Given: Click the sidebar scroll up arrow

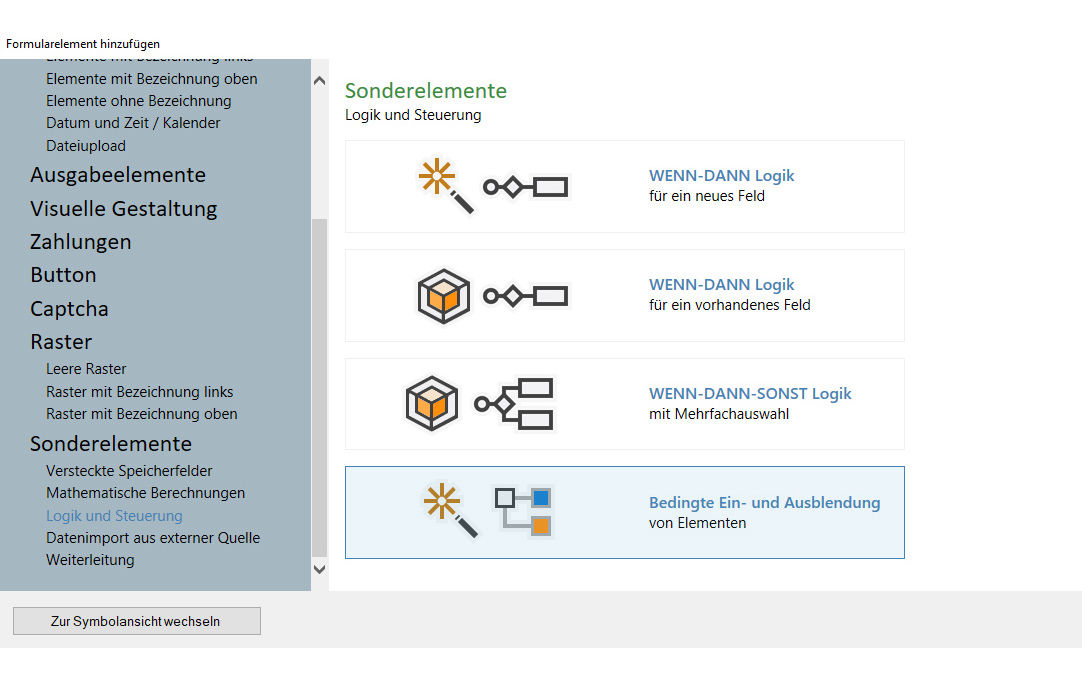Looking at the screenshot, I should click(x=320, y=81).
